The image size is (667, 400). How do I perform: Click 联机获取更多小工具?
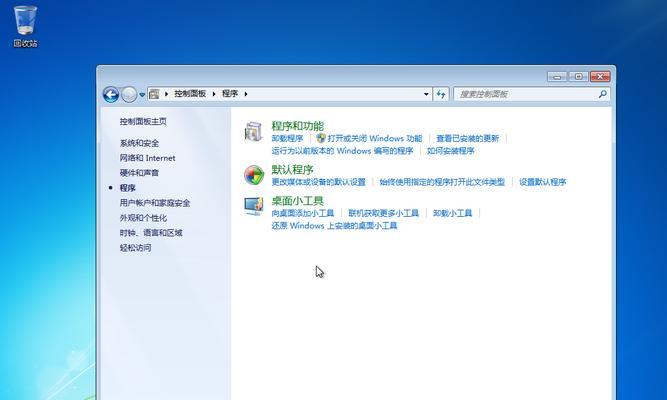point(383,213)
